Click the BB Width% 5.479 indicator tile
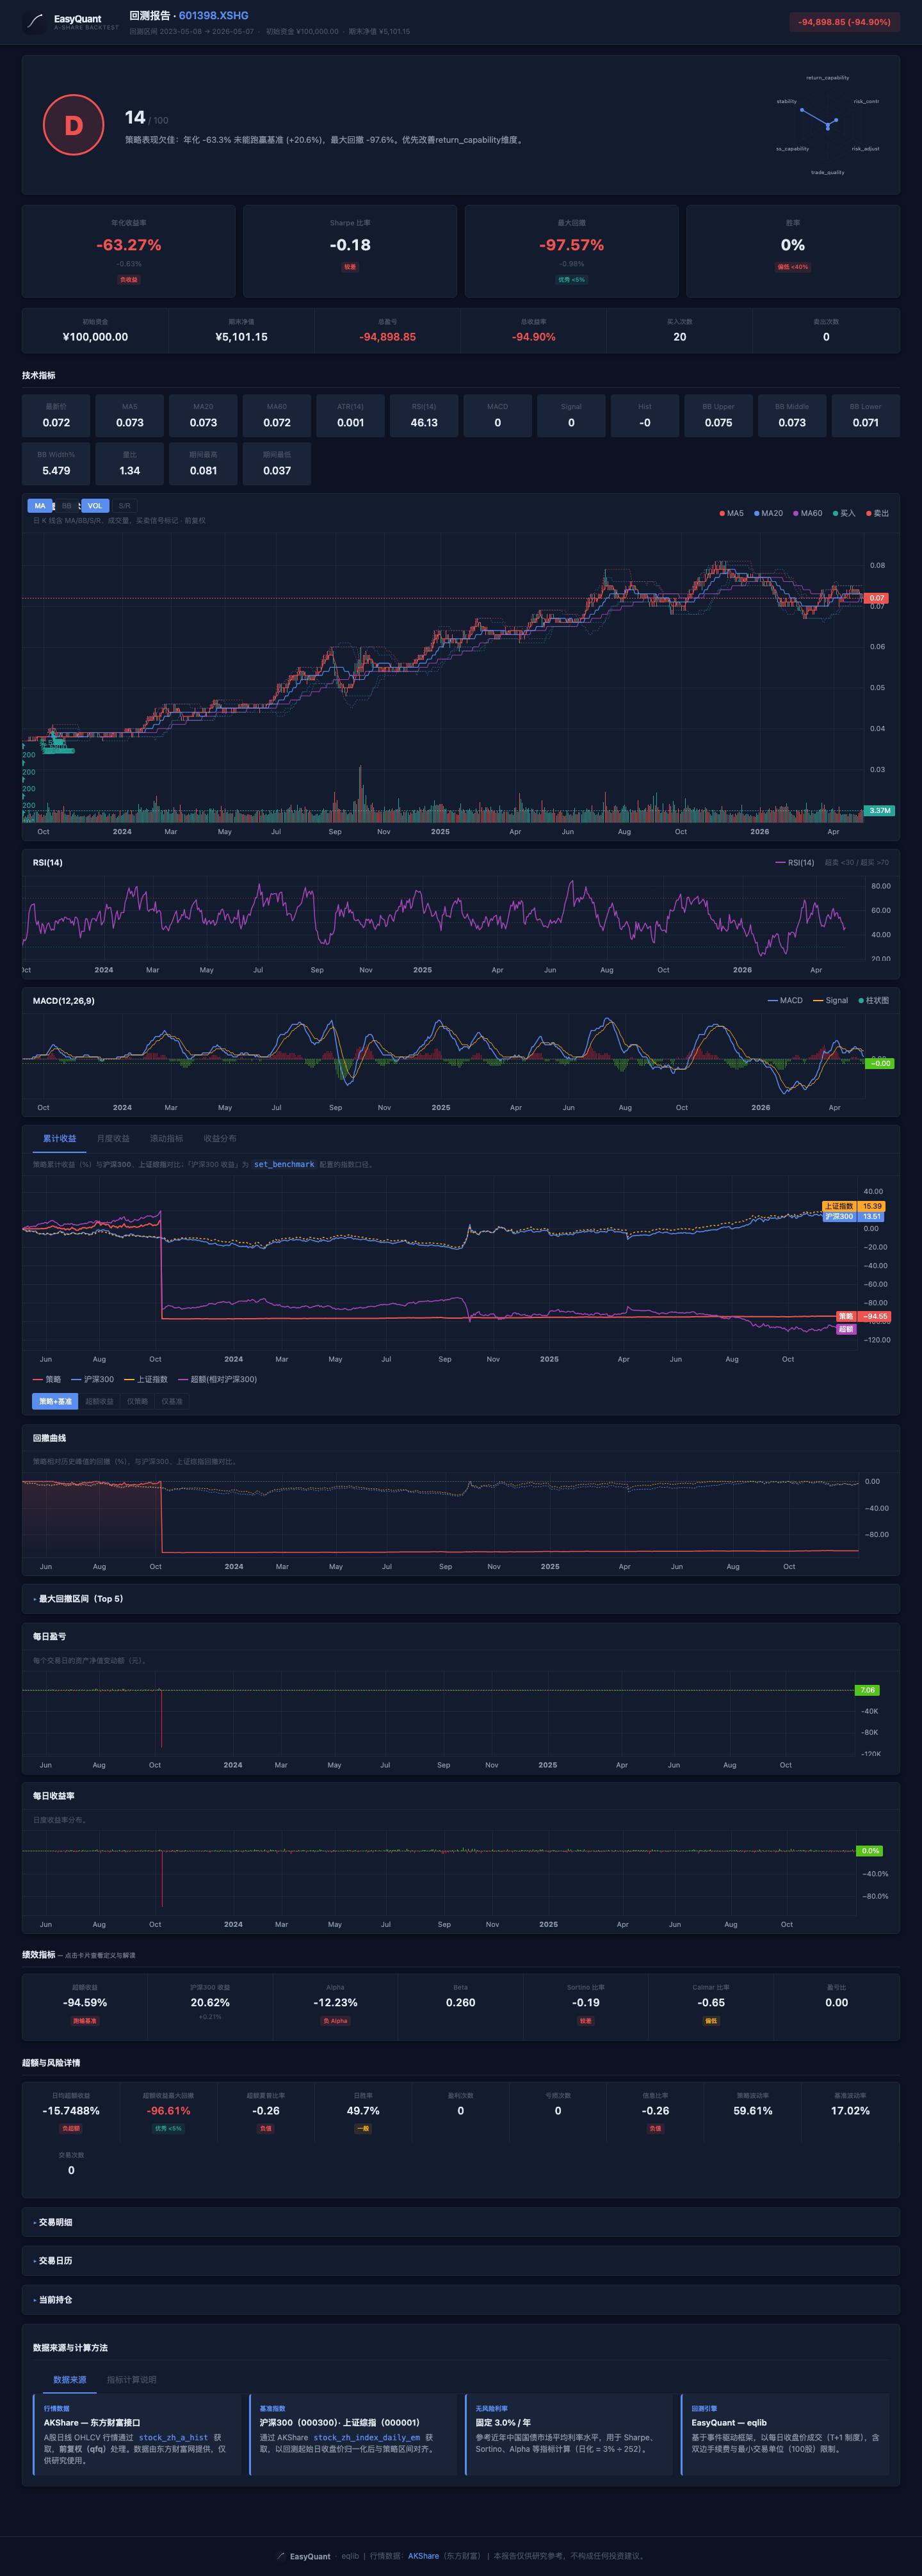The height and width of the screenshot is (2576, 922). [56, 464]
